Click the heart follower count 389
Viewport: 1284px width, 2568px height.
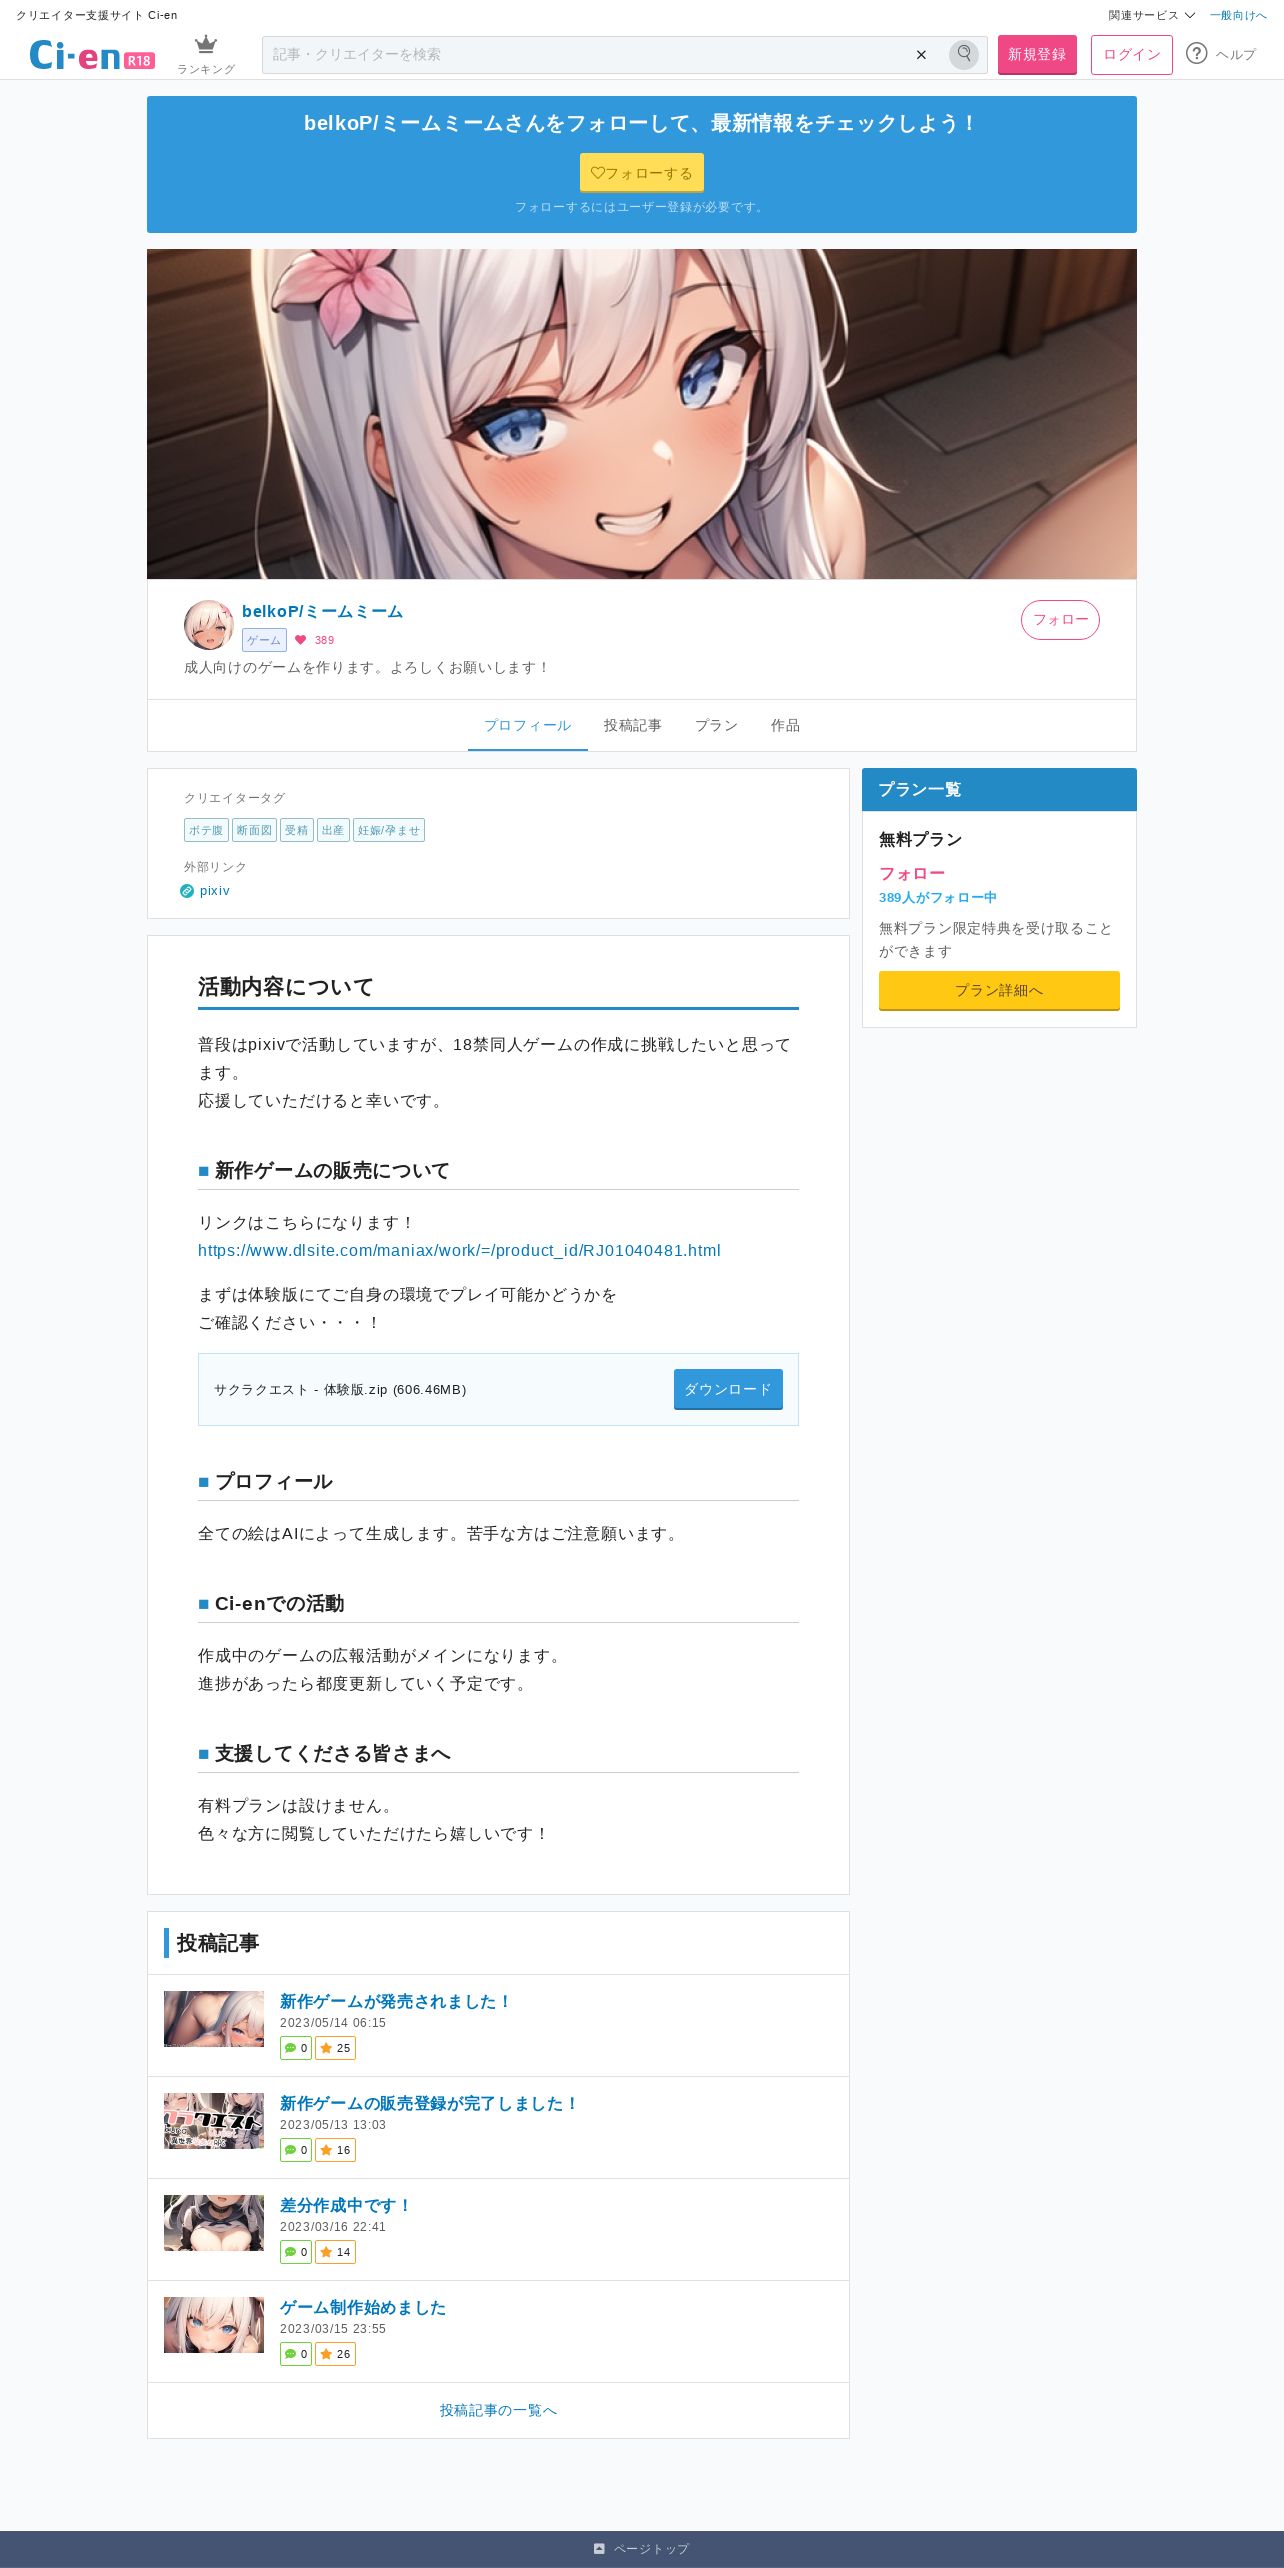pos(314,640)
